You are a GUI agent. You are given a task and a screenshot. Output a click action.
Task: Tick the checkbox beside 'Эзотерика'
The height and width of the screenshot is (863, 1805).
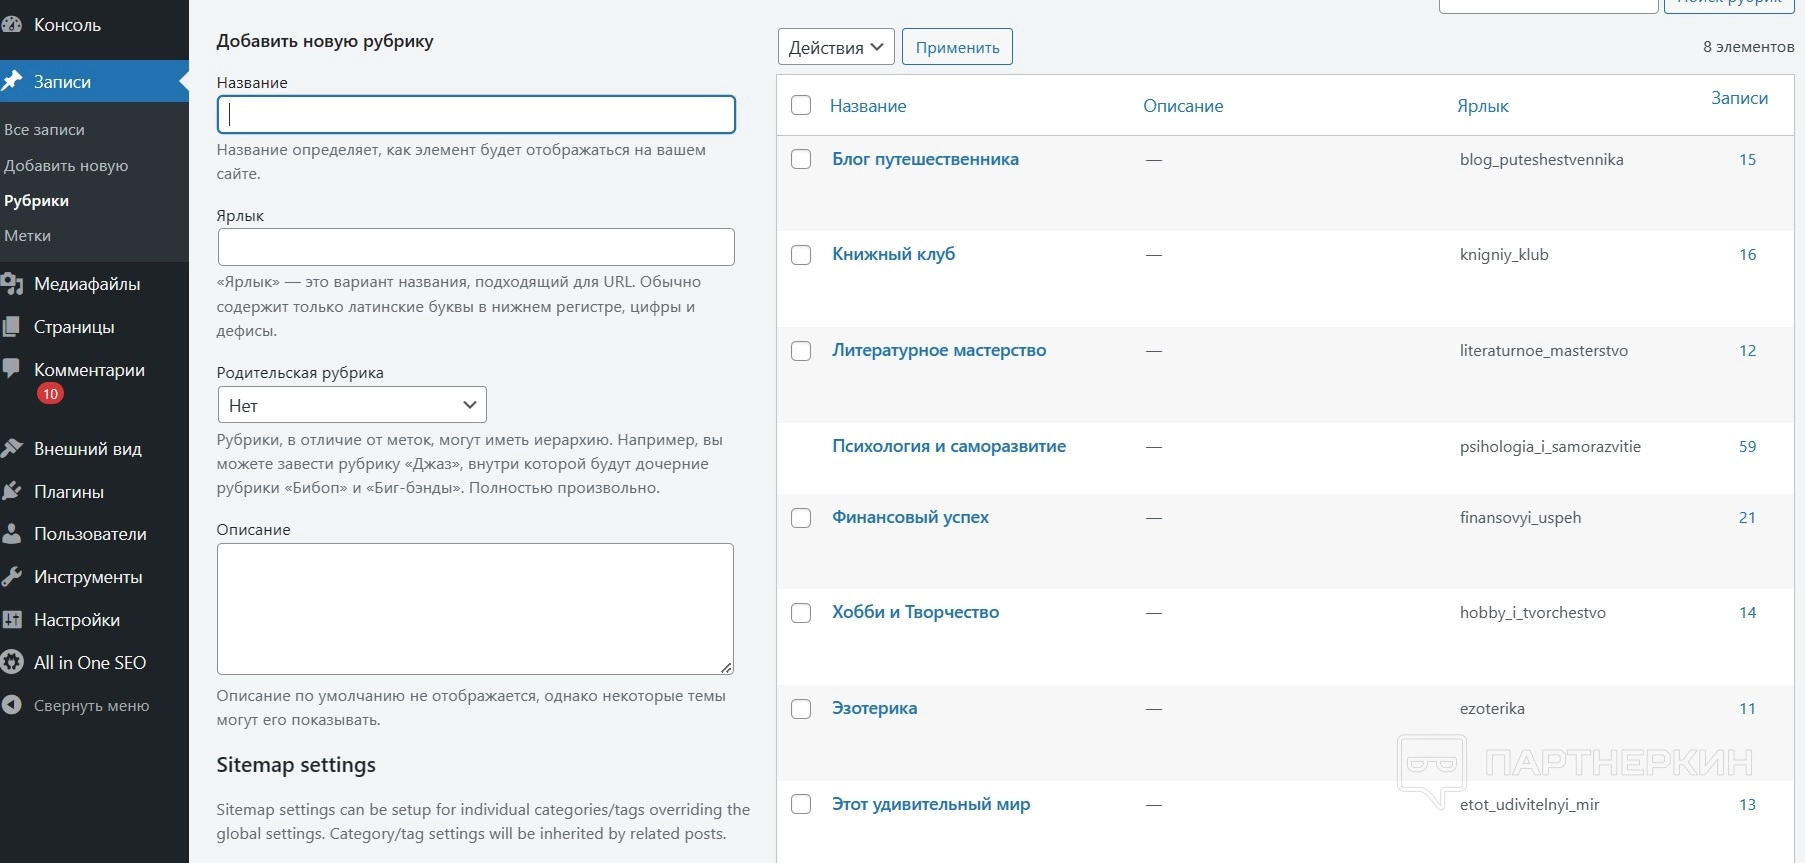point(801,709)
